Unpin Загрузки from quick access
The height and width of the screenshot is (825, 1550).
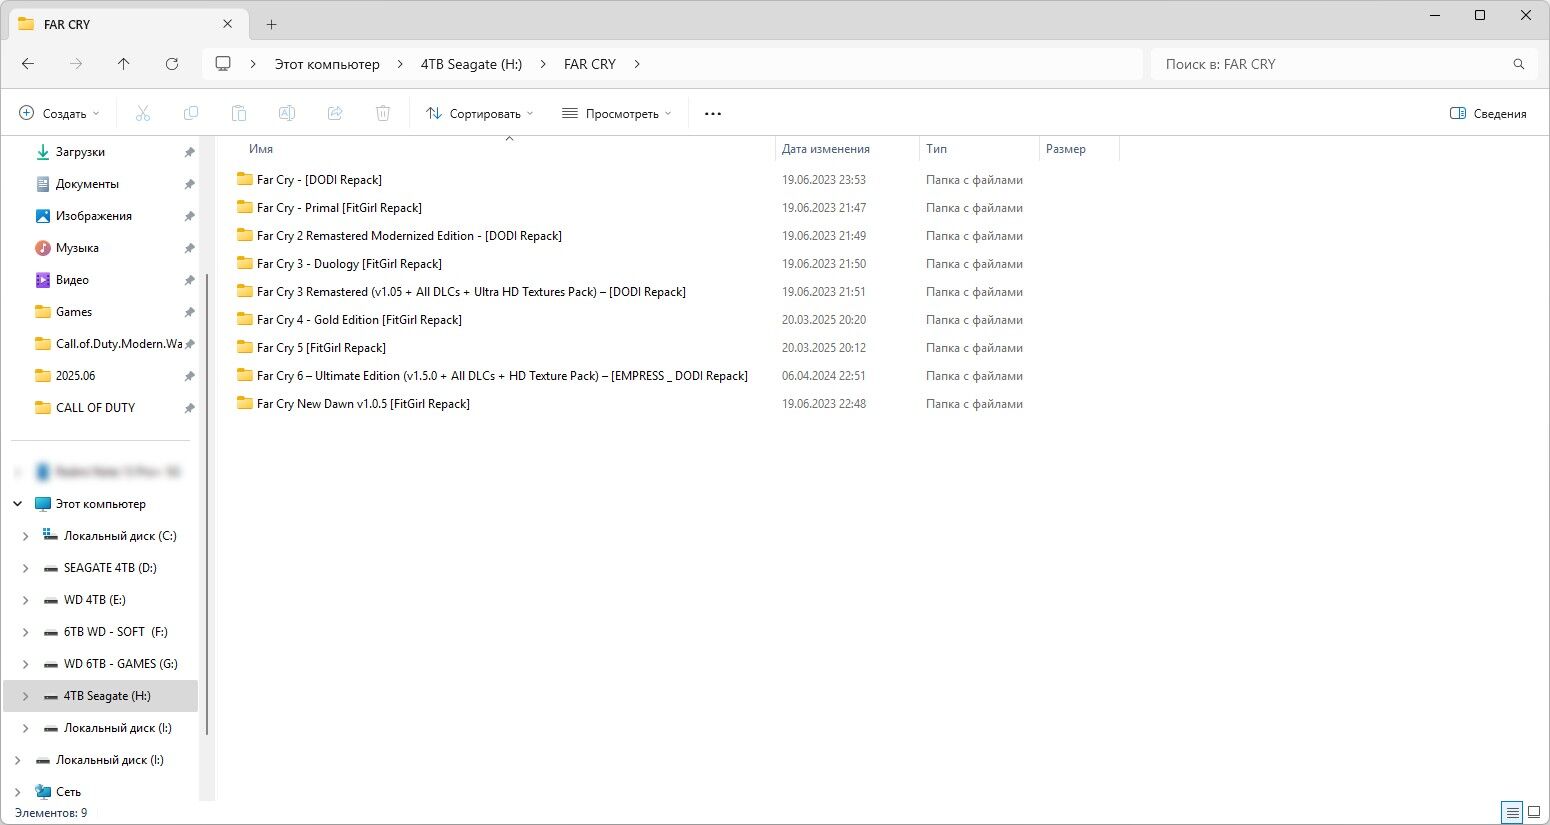pyautogui.click(x=189, y=152)
